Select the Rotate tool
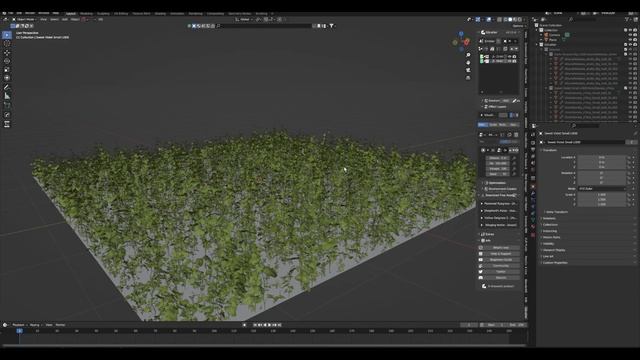 (x=7, y=61)
